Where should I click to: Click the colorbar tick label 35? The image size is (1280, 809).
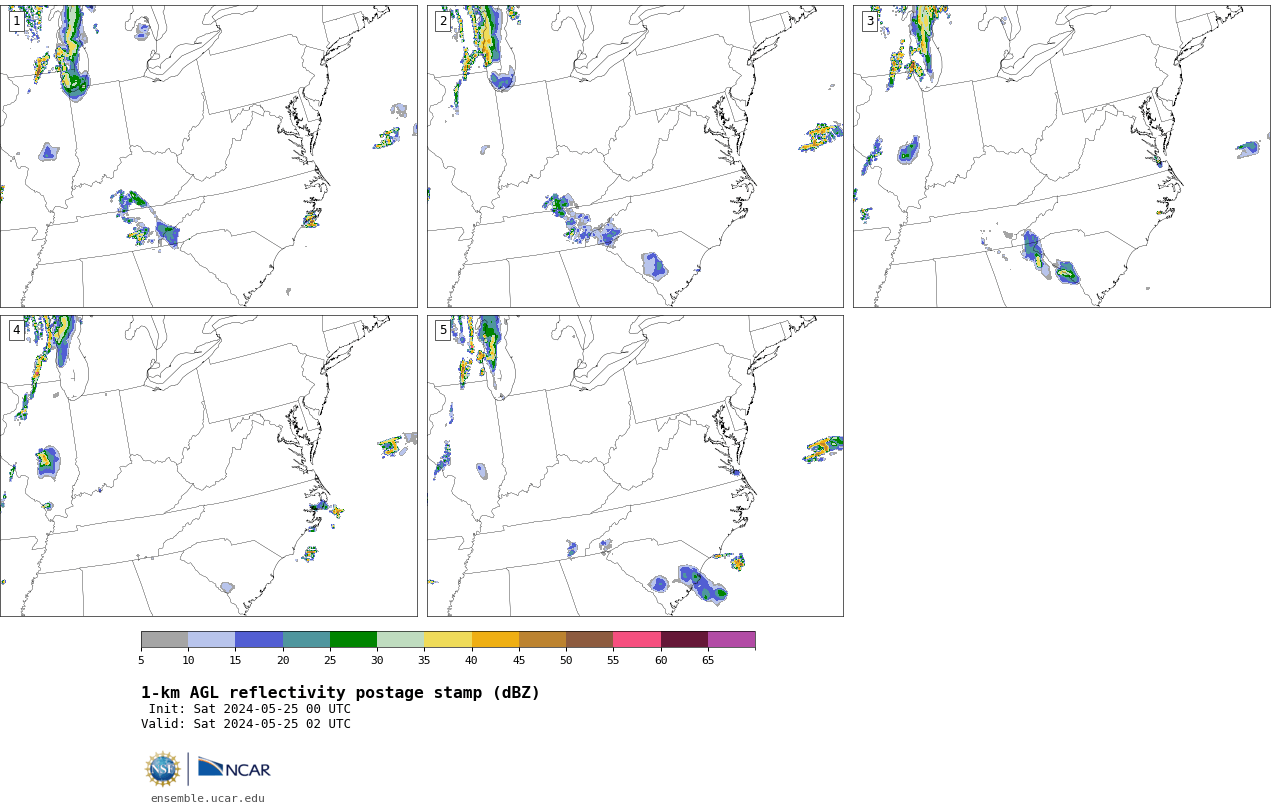424,660
